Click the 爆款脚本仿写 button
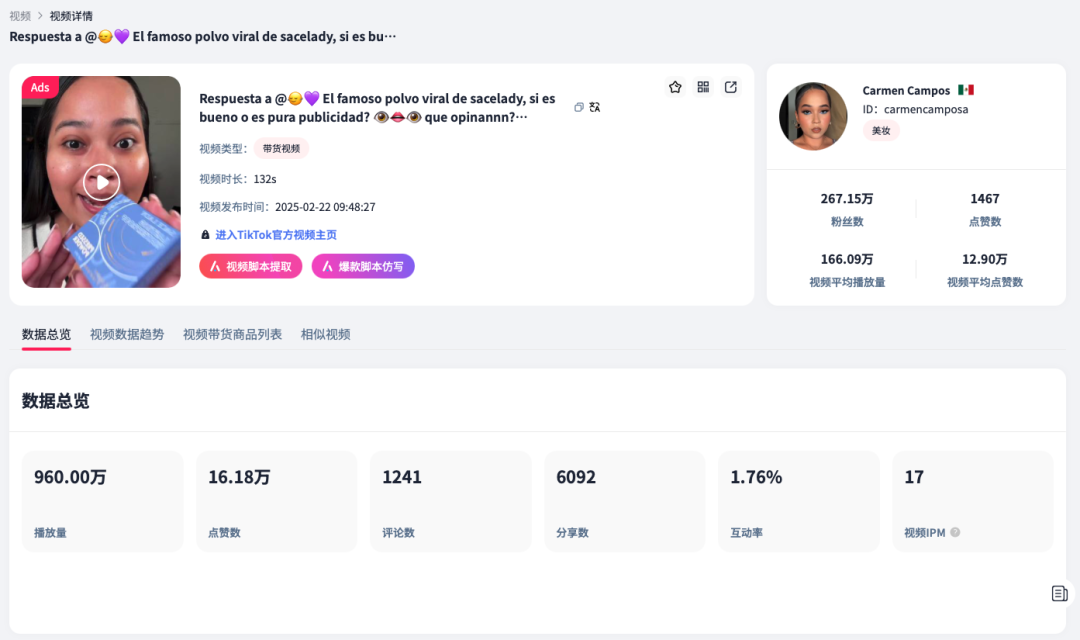This screenshot has width=1080, height=640. click(363, 266)
